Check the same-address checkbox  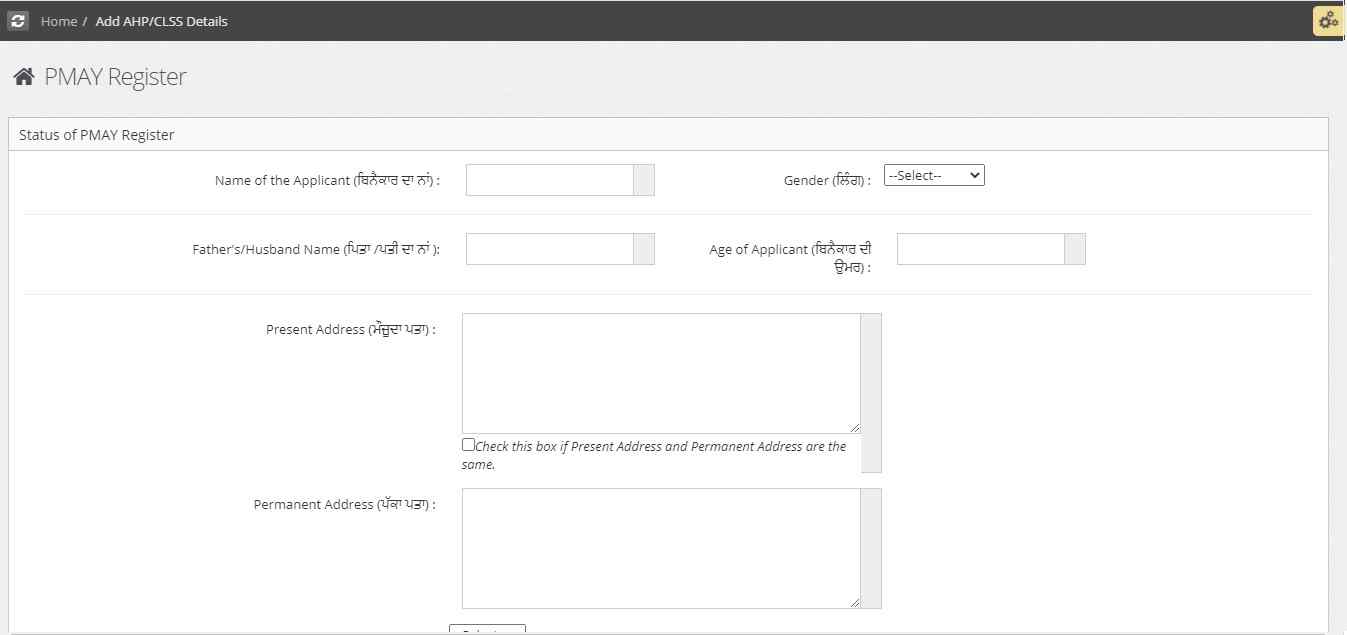tap(468, 445)
